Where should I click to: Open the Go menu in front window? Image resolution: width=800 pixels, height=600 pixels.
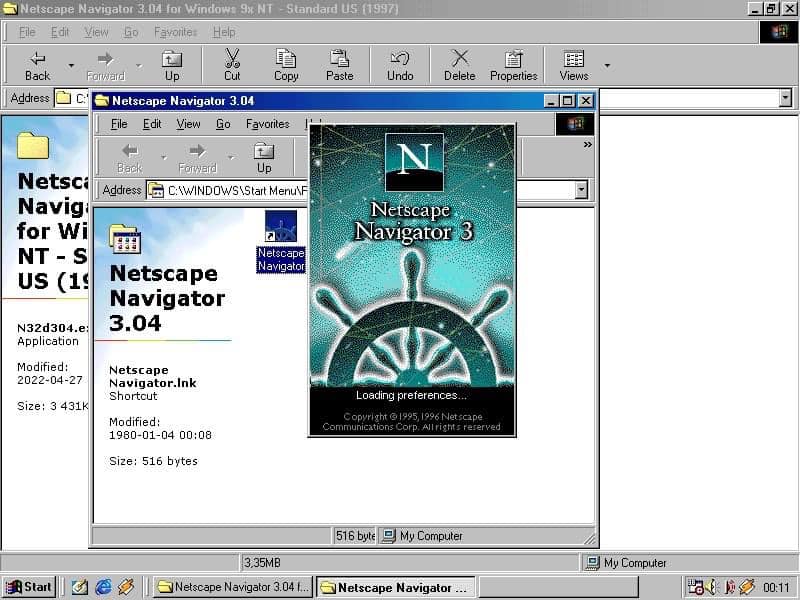pos(223,124)
